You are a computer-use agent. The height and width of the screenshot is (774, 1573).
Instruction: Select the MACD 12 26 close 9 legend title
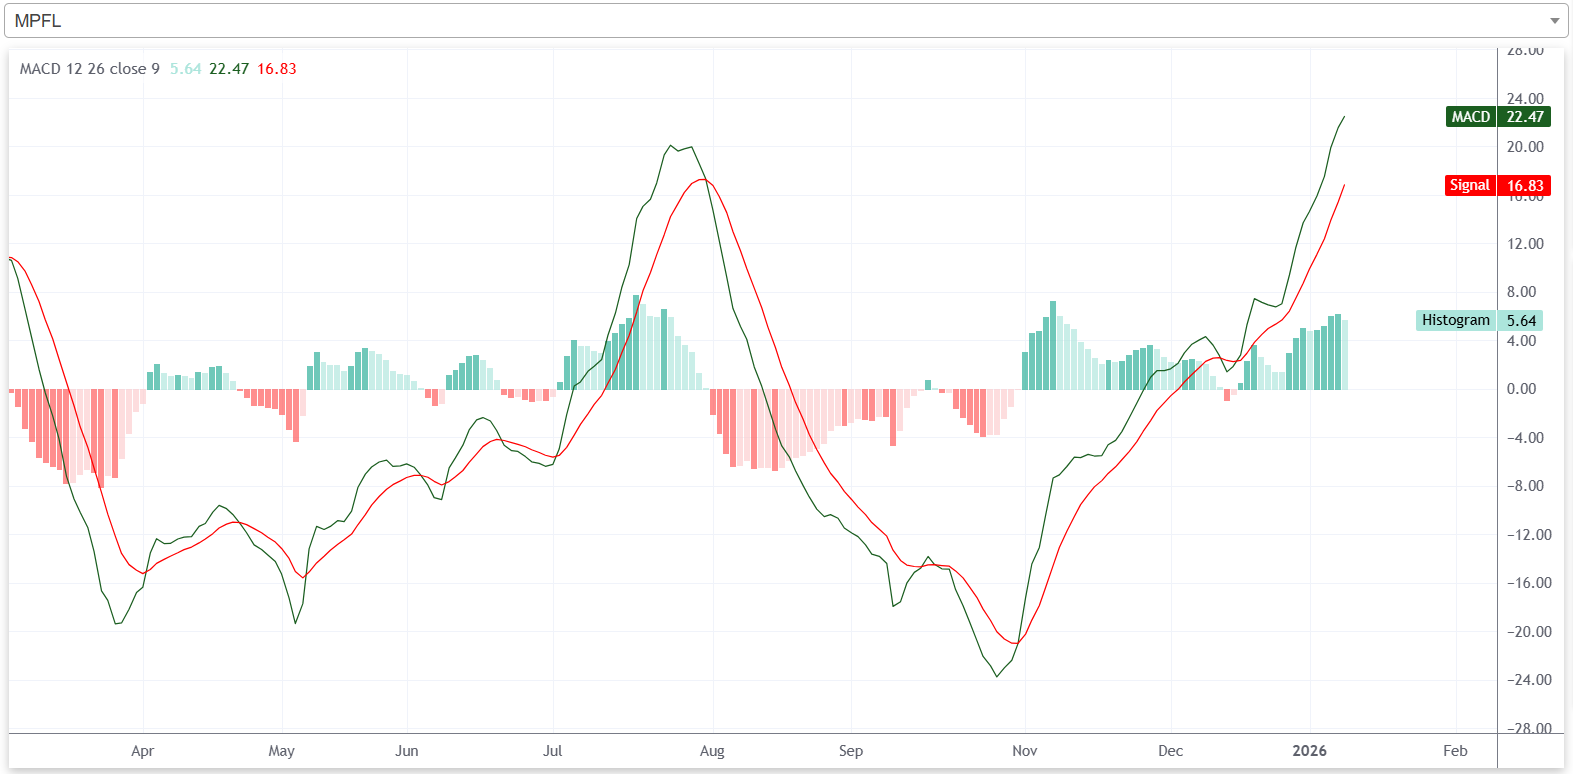point(89,69)
